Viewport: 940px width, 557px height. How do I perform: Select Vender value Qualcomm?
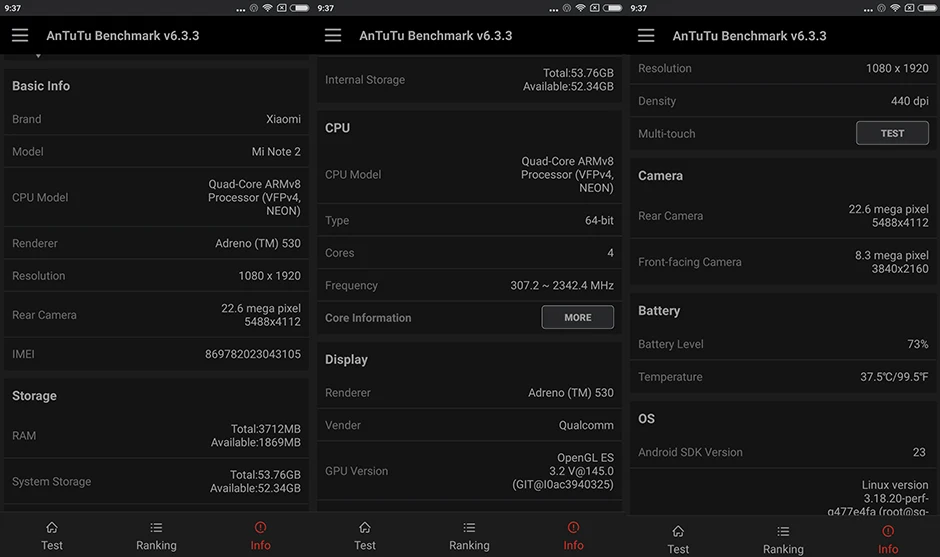(586, 425)
